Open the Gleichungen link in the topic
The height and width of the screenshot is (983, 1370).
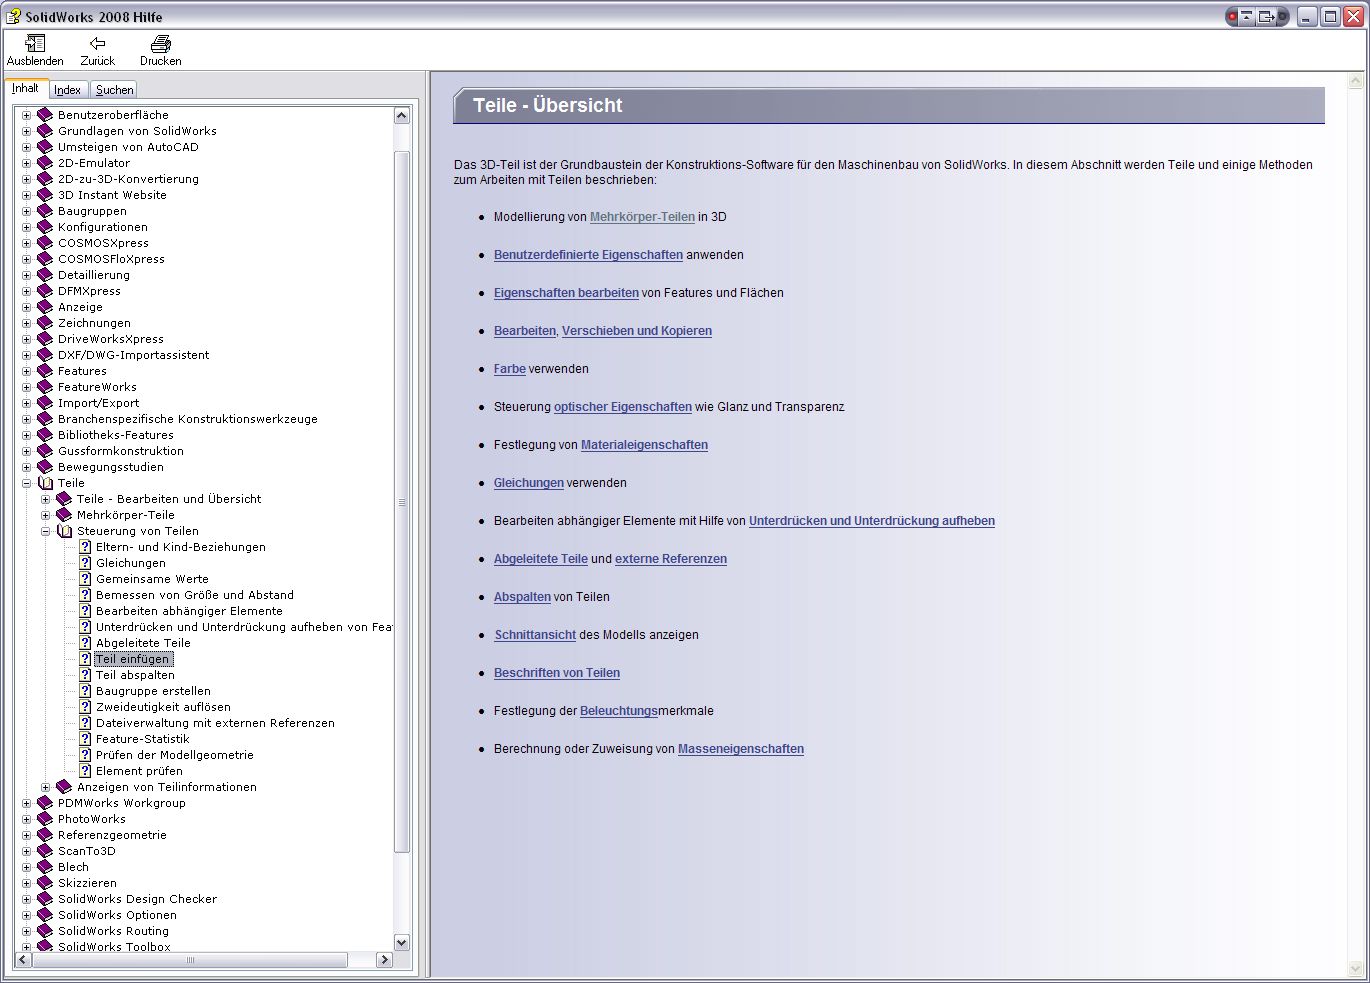point(529,483)
